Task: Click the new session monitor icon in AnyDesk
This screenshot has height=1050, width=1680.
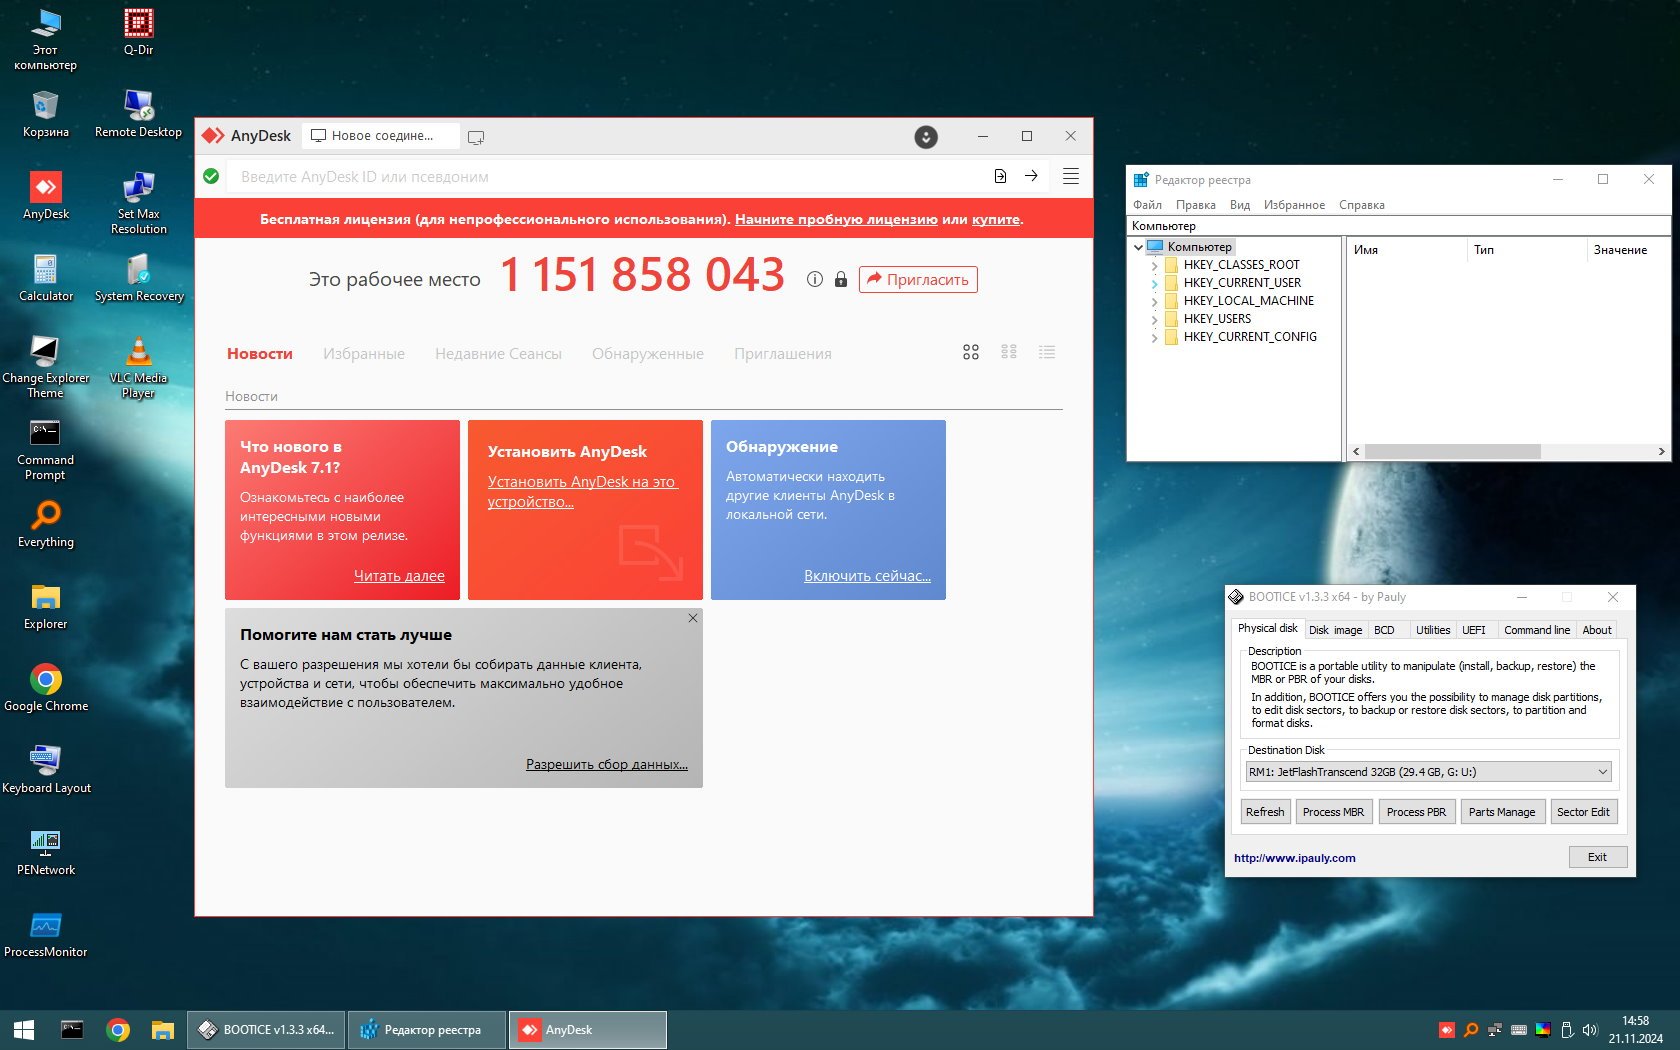Action: pyautogui.click(x=476, y=137)
